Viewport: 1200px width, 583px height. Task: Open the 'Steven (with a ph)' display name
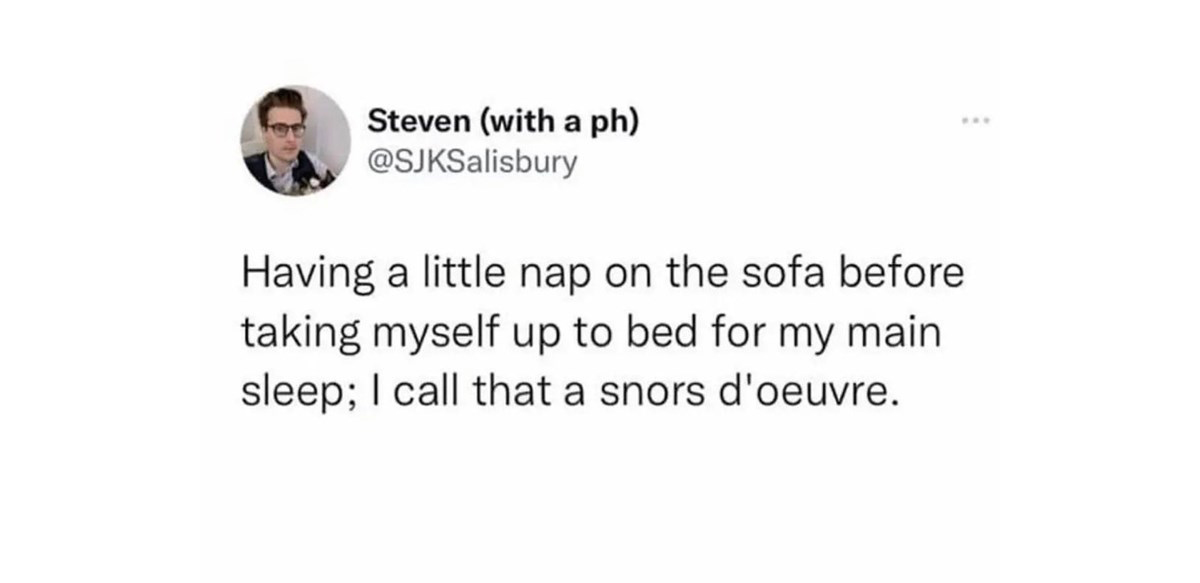pos(502,123)
